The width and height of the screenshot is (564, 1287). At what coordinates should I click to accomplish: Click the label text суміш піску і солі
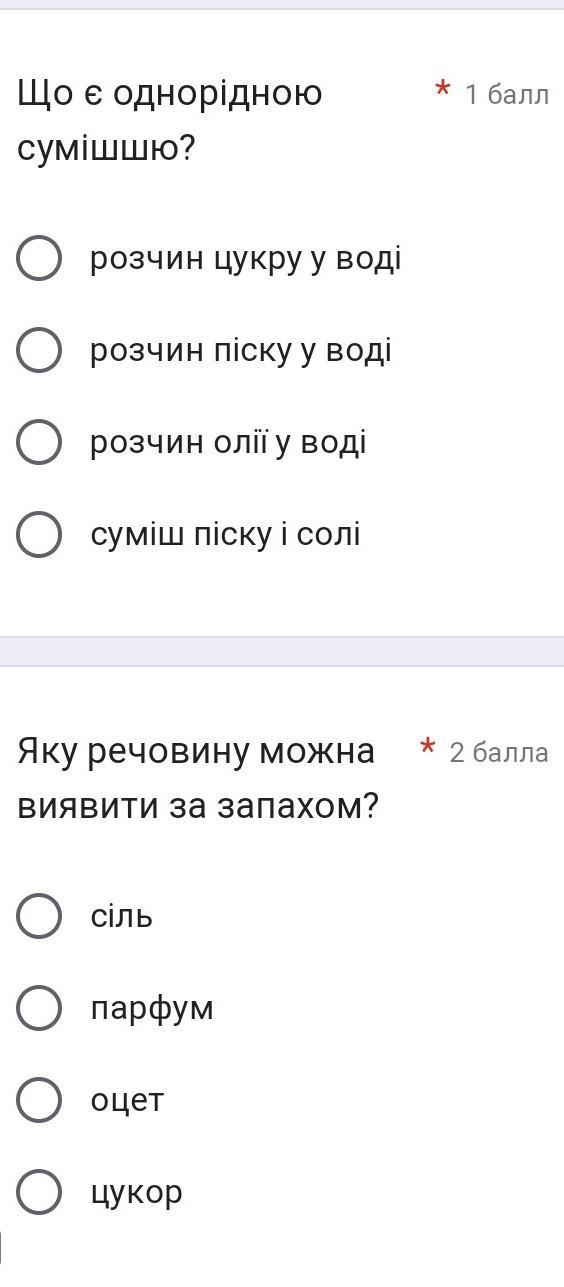pos(225,535)
